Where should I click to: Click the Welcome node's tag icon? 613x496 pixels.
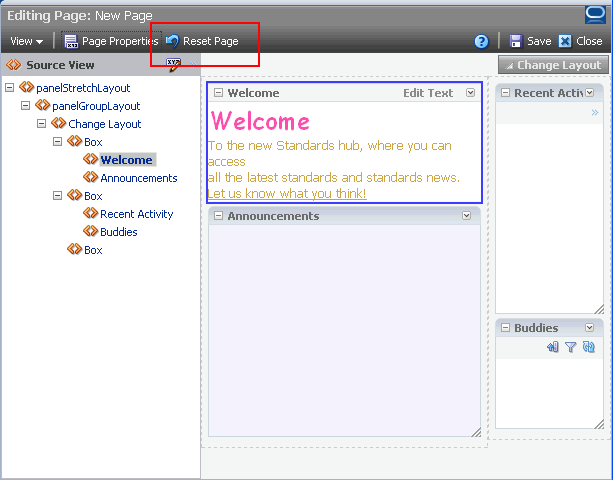click(x=90, y=159)
